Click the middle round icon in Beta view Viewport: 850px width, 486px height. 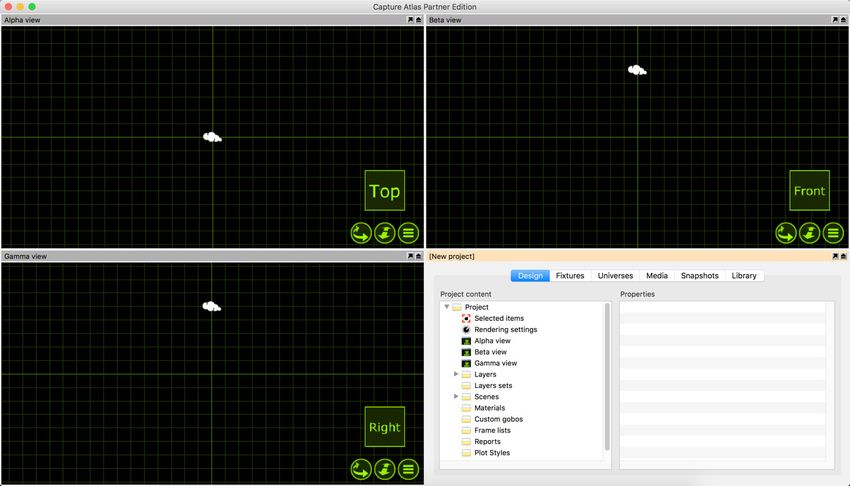point(809,233)
